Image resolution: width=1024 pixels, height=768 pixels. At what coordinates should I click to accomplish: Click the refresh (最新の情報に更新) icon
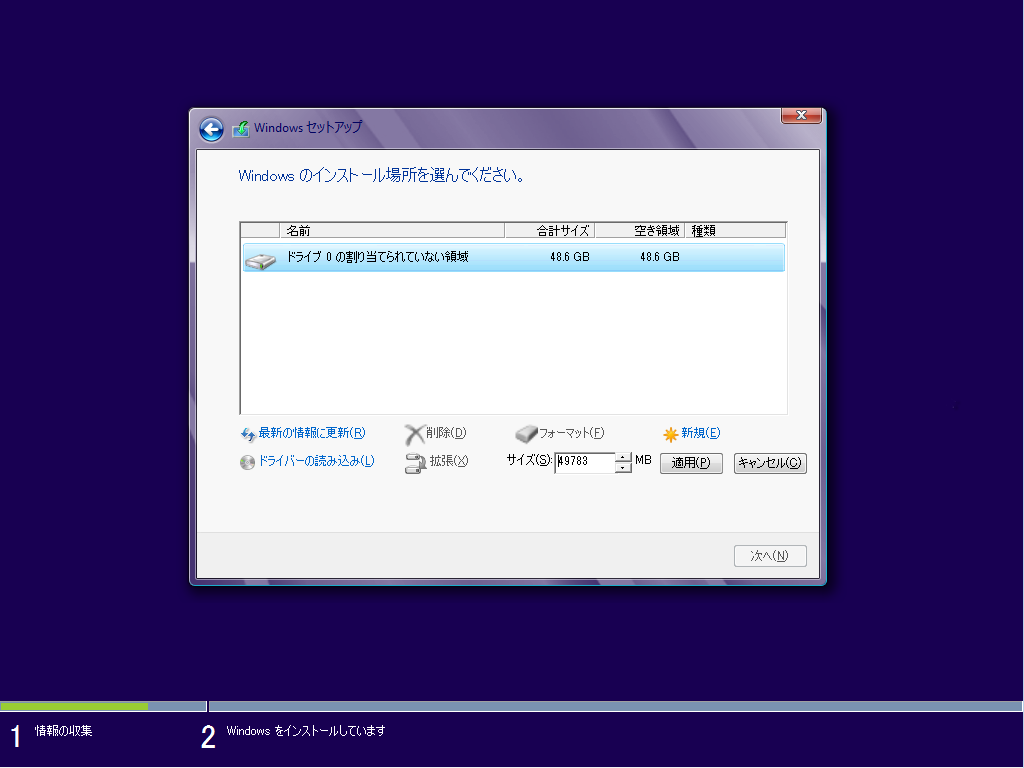pos(248,434)
